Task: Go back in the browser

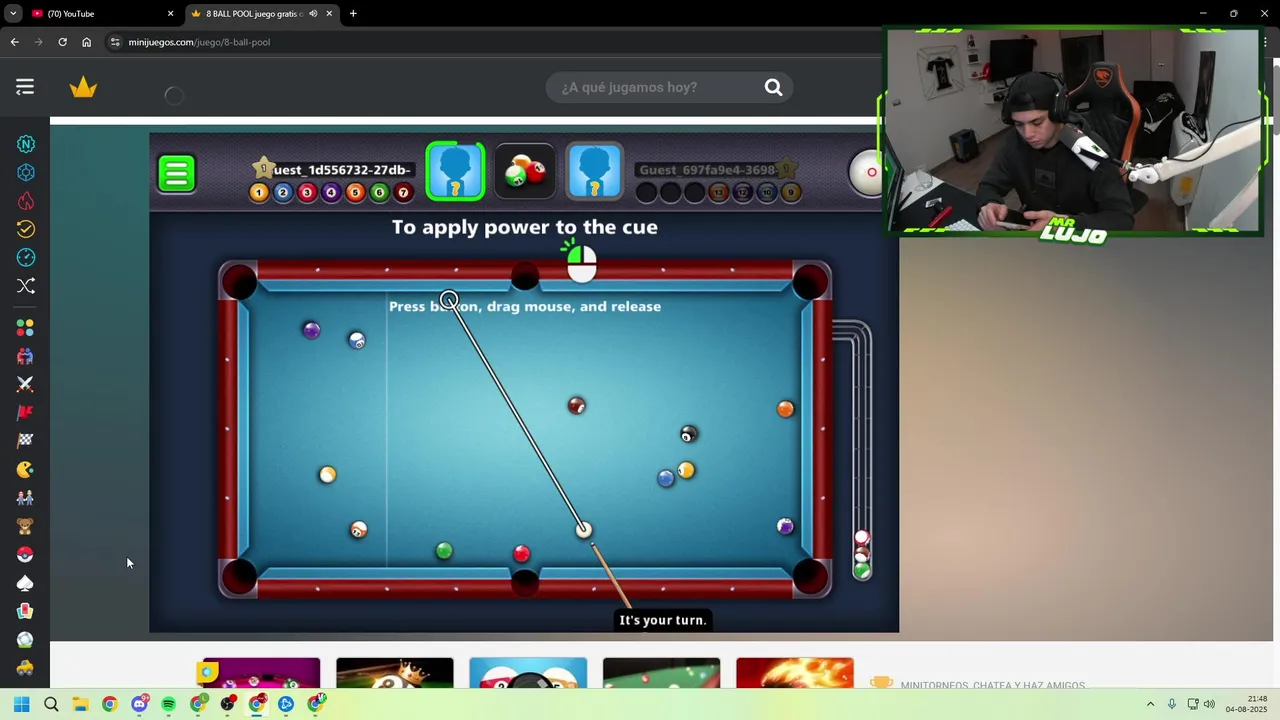Action: 14,42
